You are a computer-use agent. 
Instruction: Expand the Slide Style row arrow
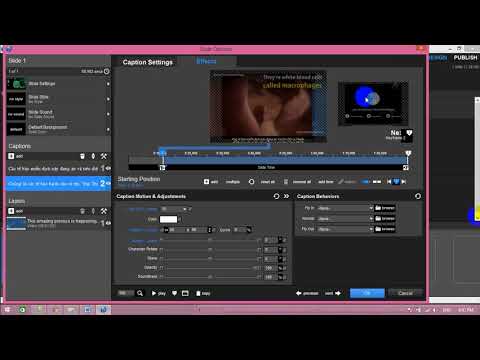108,99
